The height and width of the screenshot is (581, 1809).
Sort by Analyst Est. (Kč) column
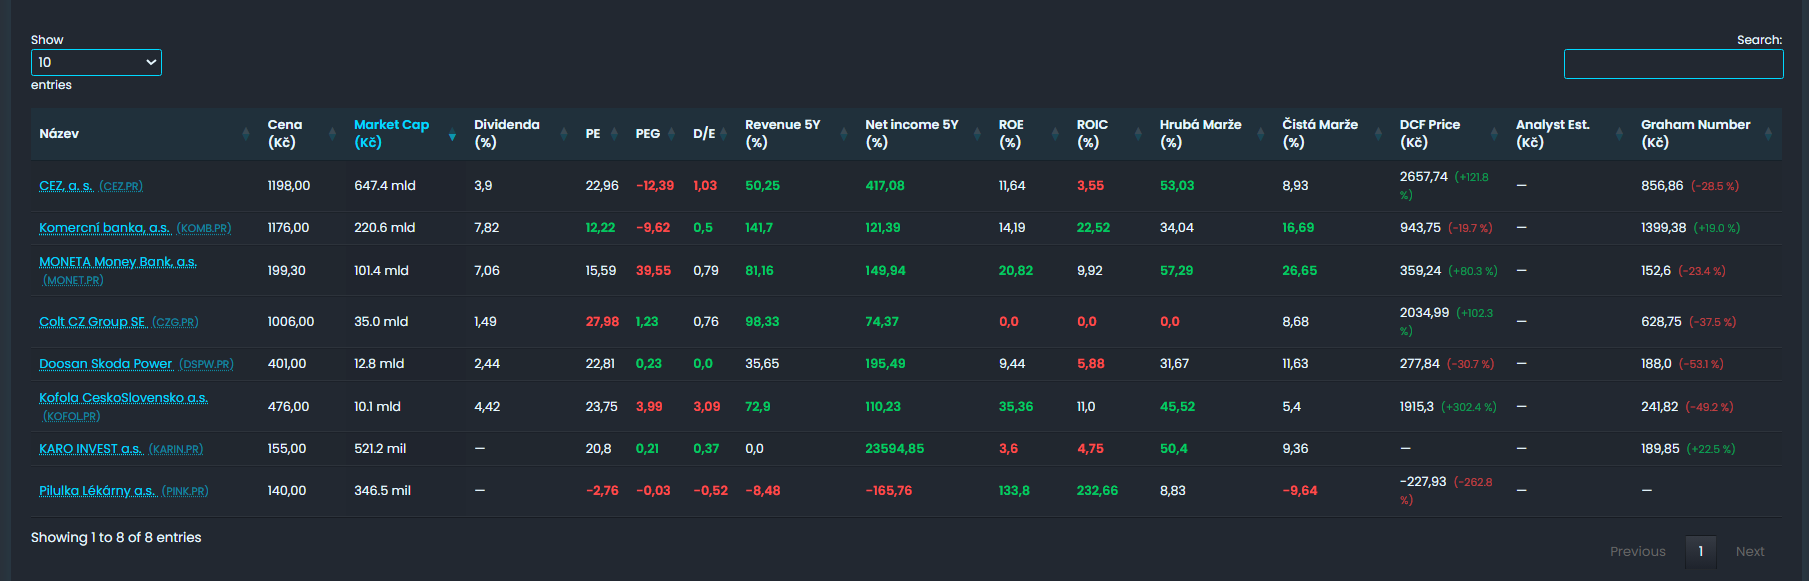tap(1570, 134)
